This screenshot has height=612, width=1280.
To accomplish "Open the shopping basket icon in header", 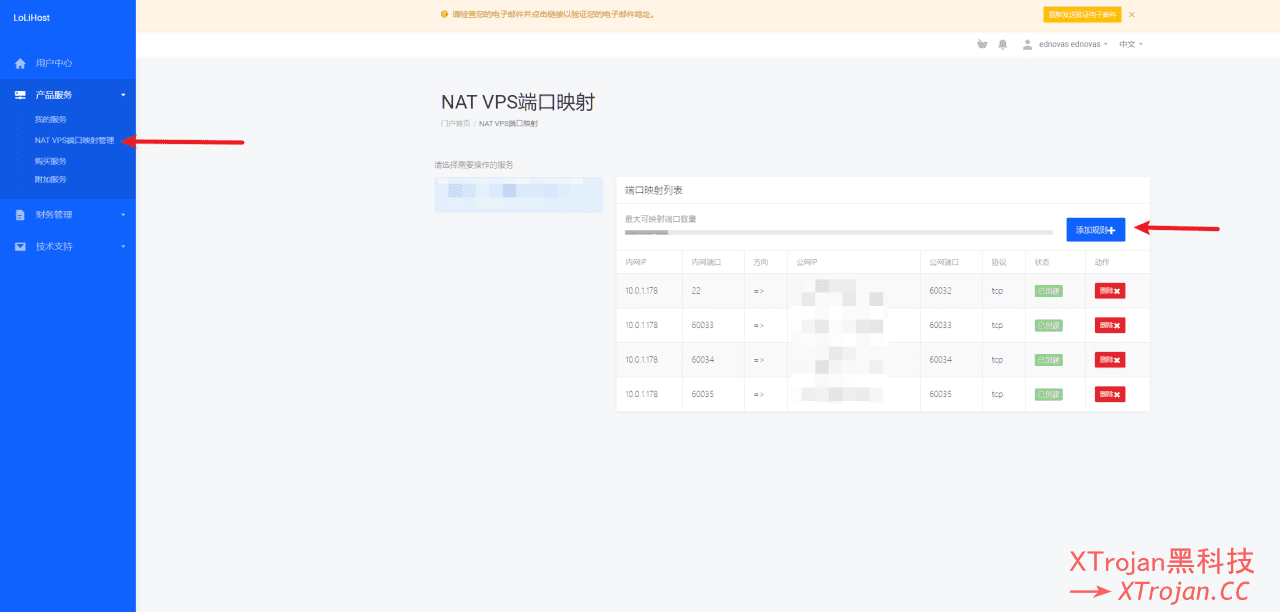I will [x=982, y=44].
